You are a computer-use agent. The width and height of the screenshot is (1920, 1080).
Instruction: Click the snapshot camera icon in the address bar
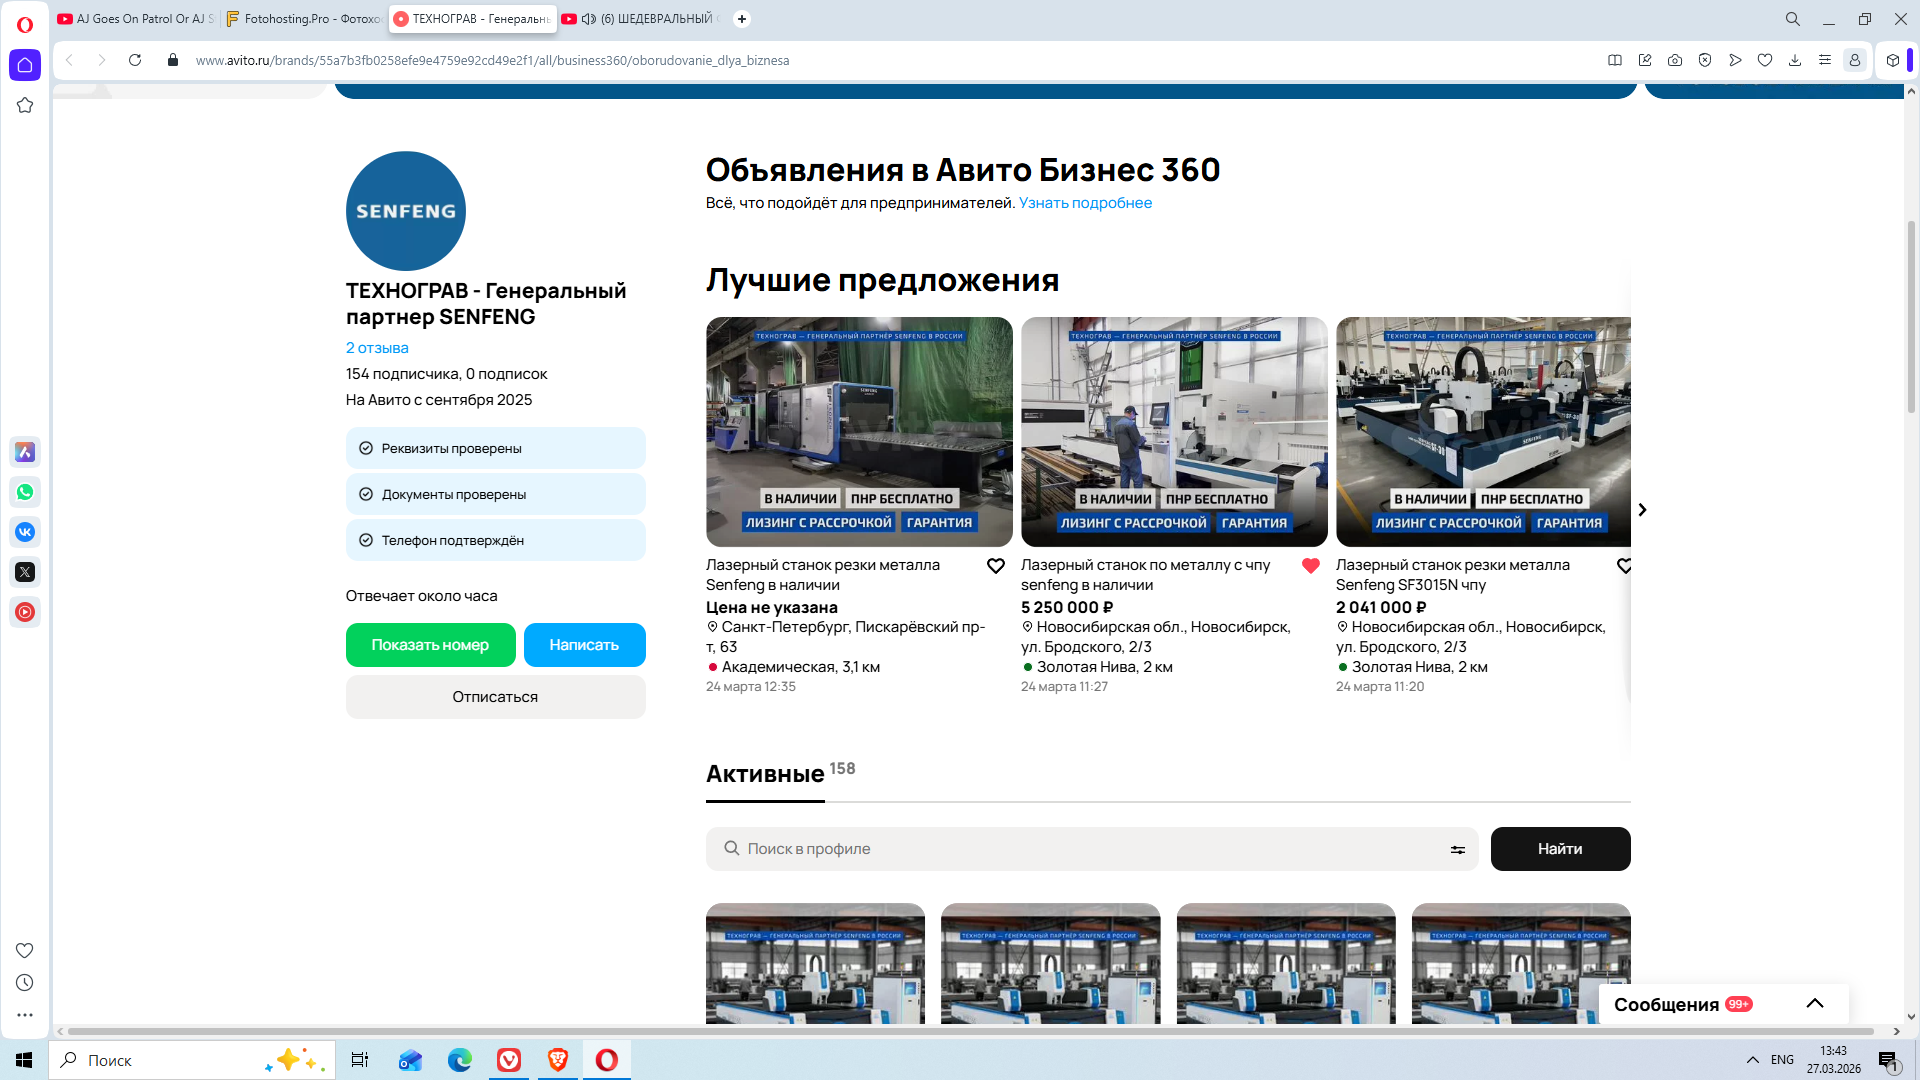1675,60
